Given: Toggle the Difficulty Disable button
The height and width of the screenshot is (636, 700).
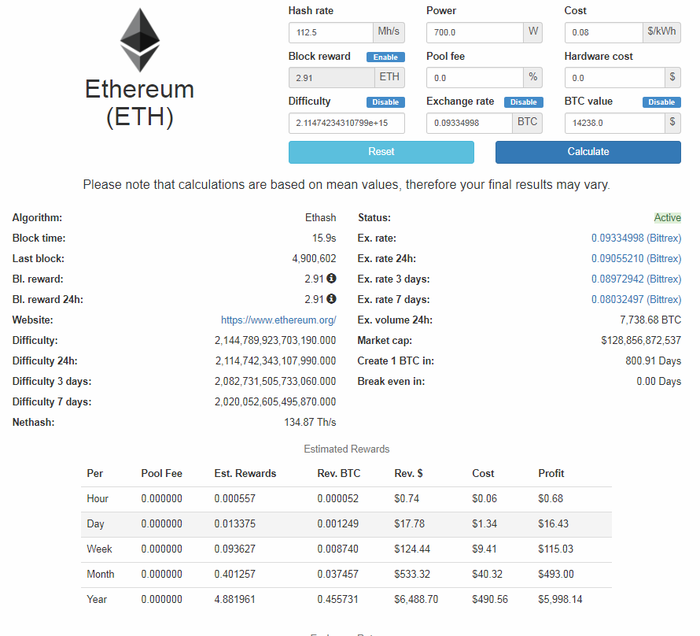Looking at the screenshot, I should coord(386,102).
